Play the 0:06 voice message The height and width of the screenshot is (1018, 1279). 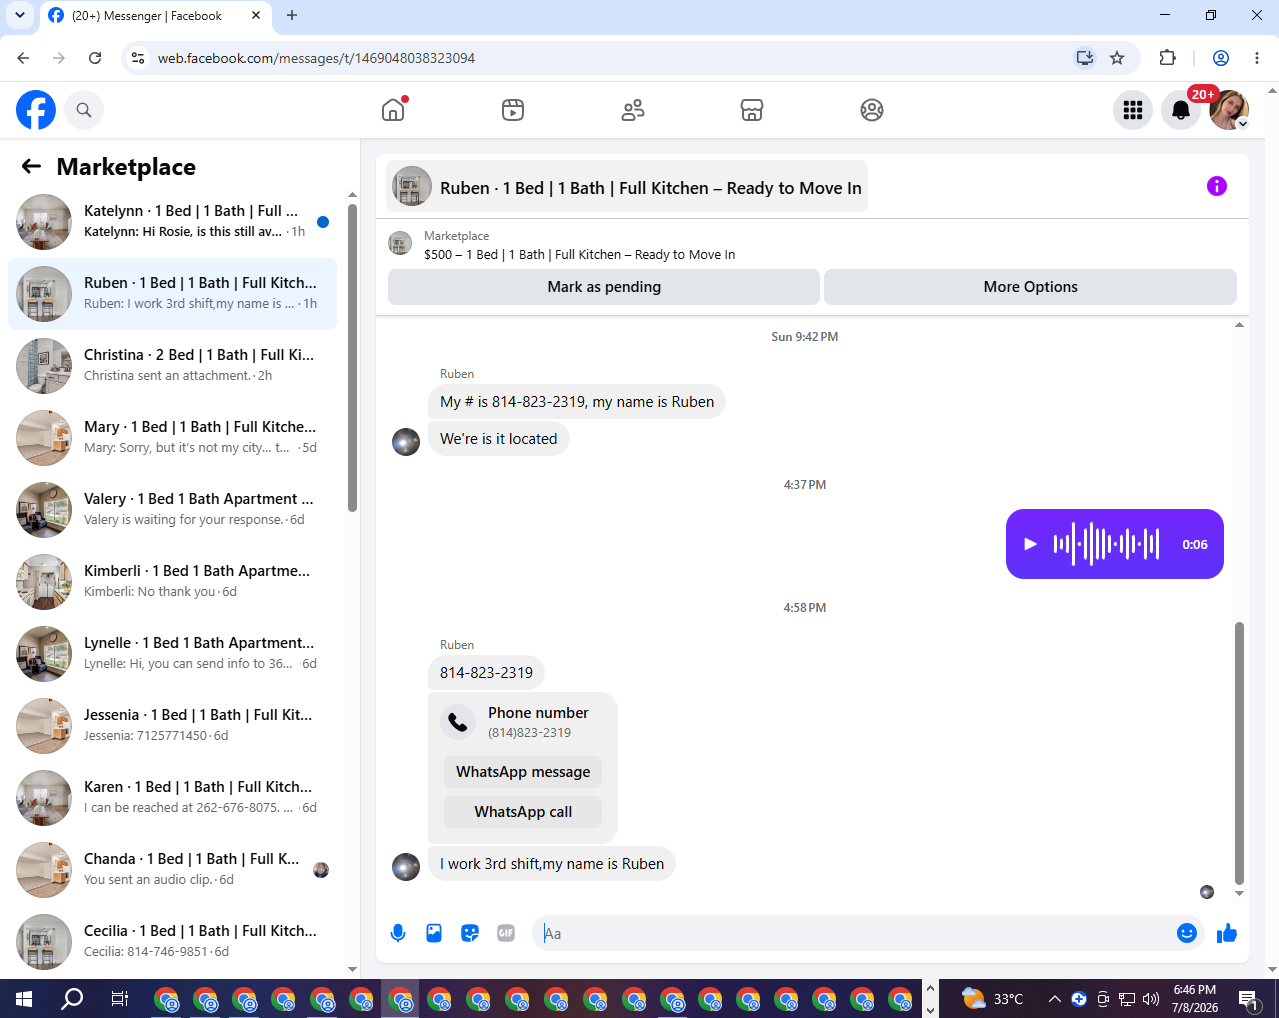pos(1030,544)
